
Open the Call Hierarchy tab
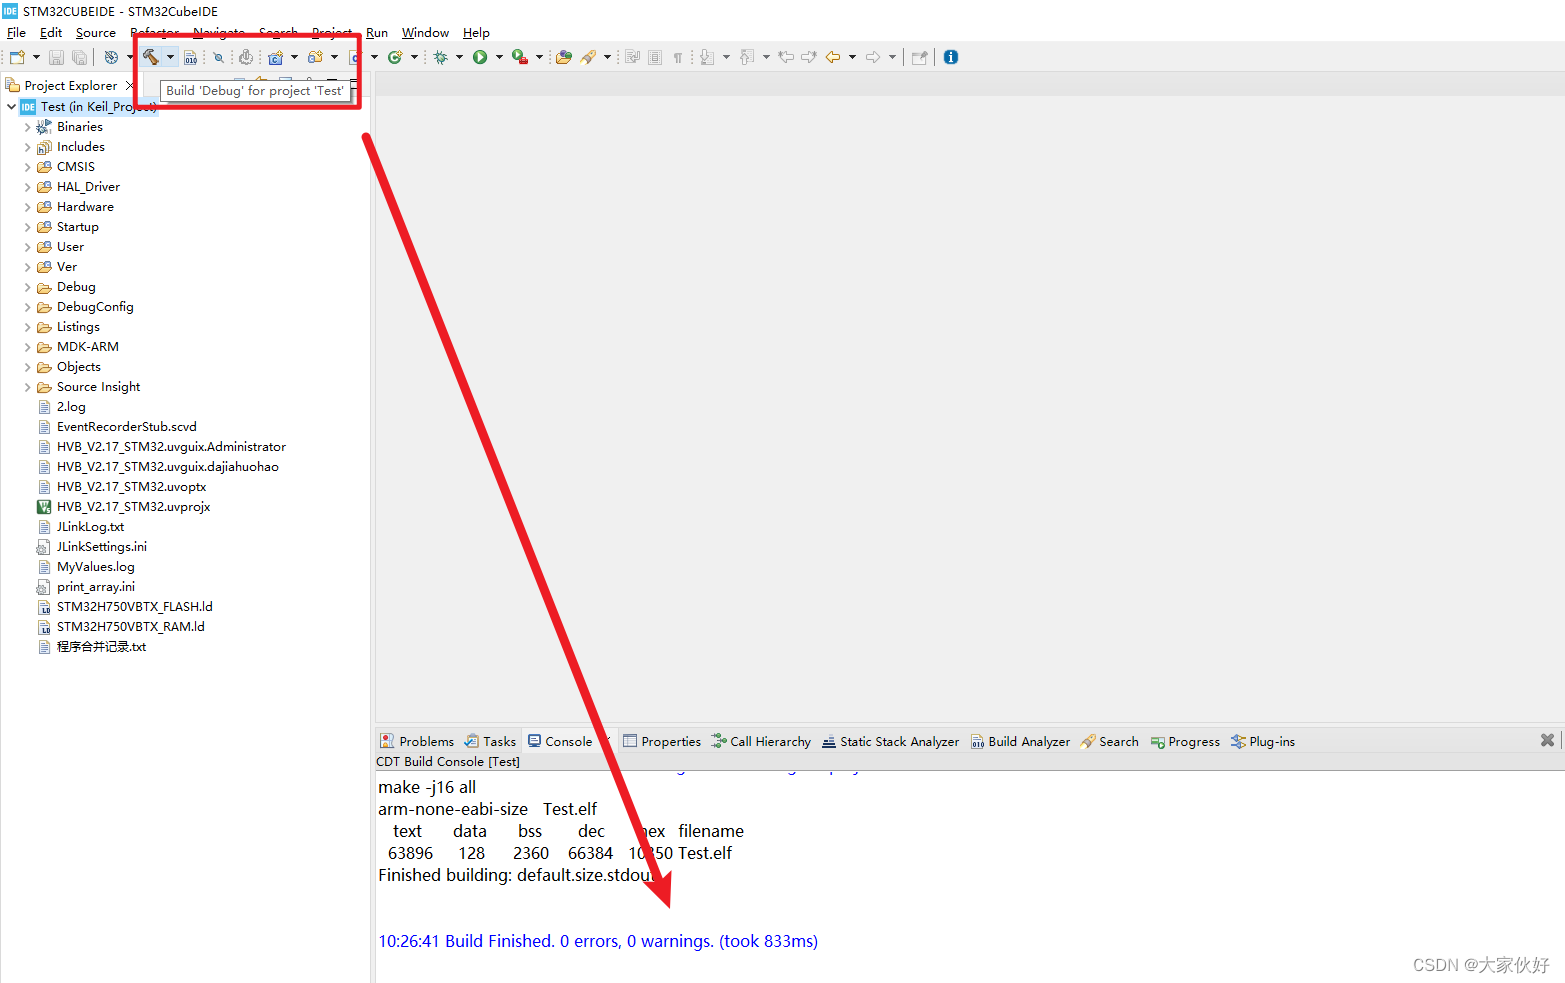[x=761, y=741]
